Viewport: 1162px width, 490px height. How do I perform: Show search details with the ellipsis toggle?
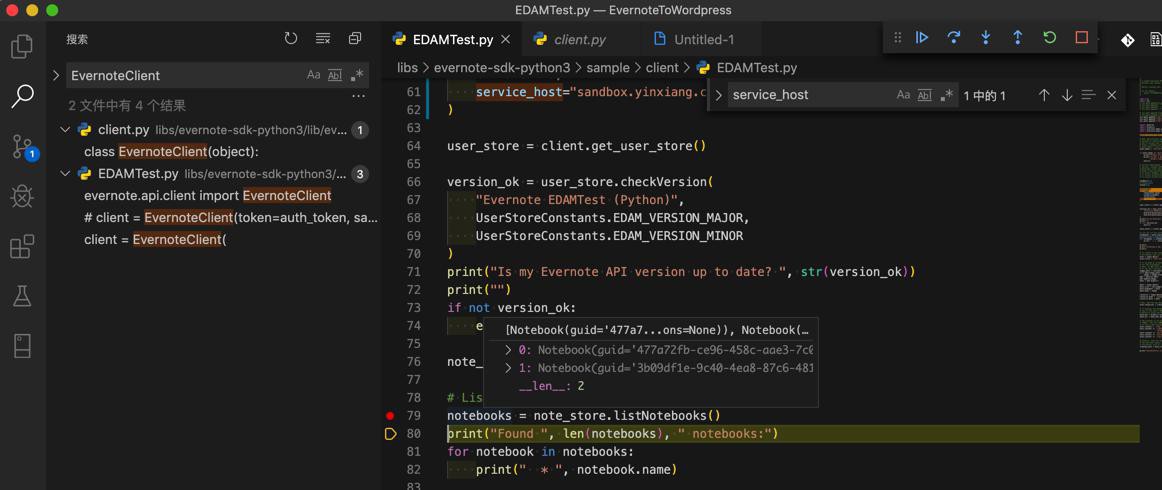358,96
